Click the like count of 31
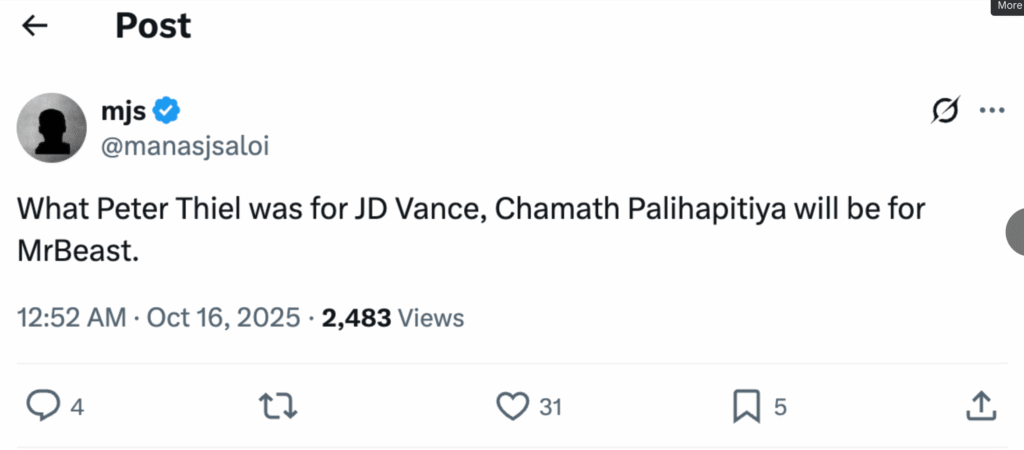The image size is (1024, 450). [x=550, y=407]
